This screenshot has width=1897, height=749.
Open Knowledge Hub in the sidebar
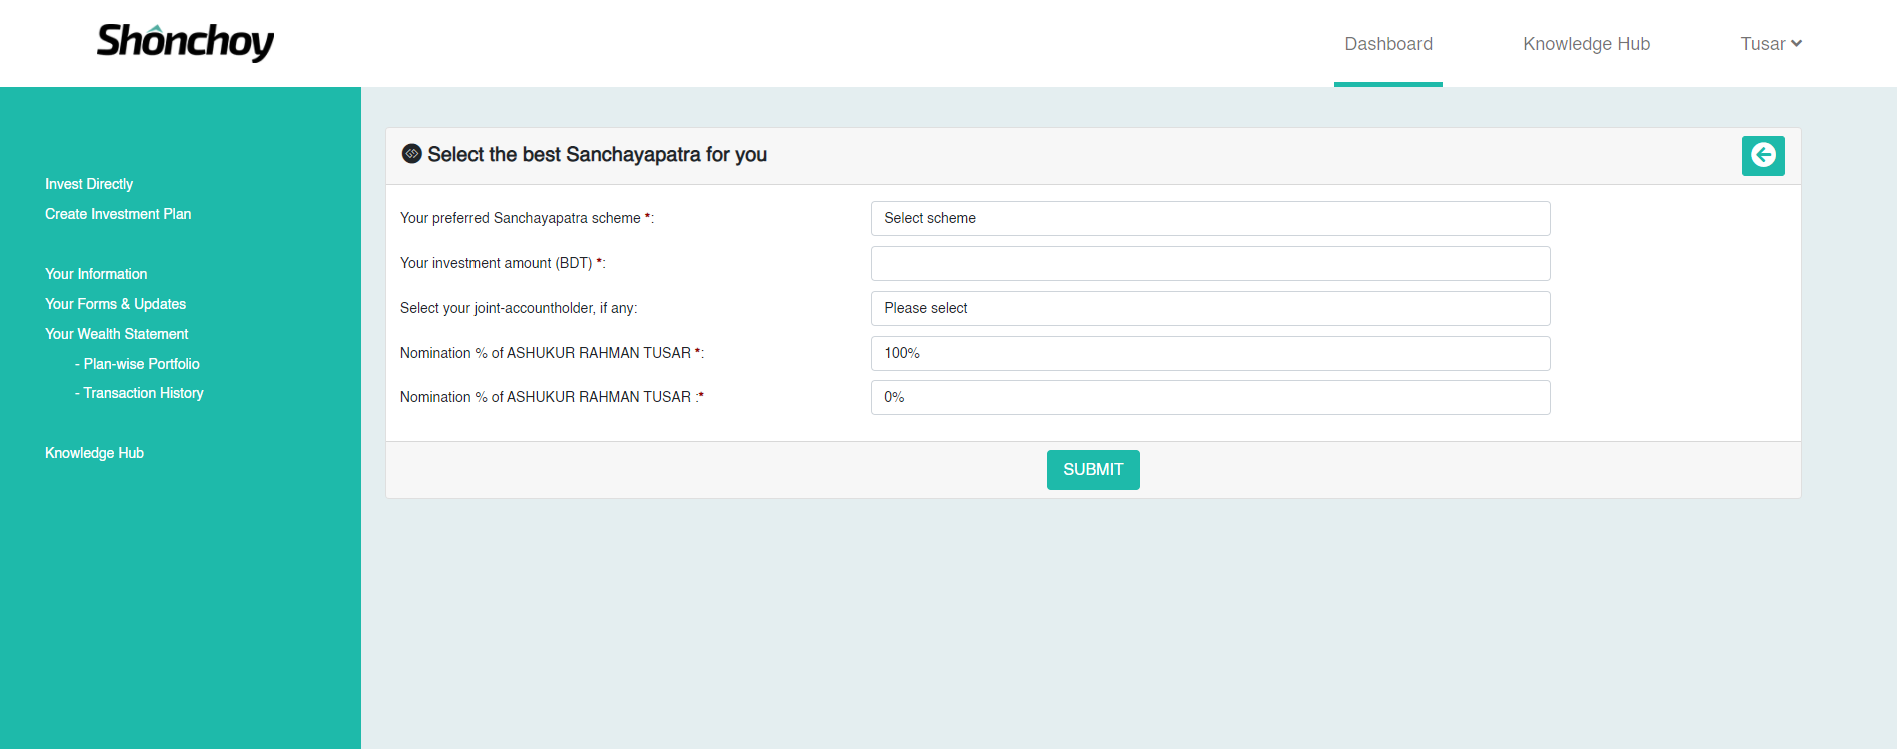[94, 453]
